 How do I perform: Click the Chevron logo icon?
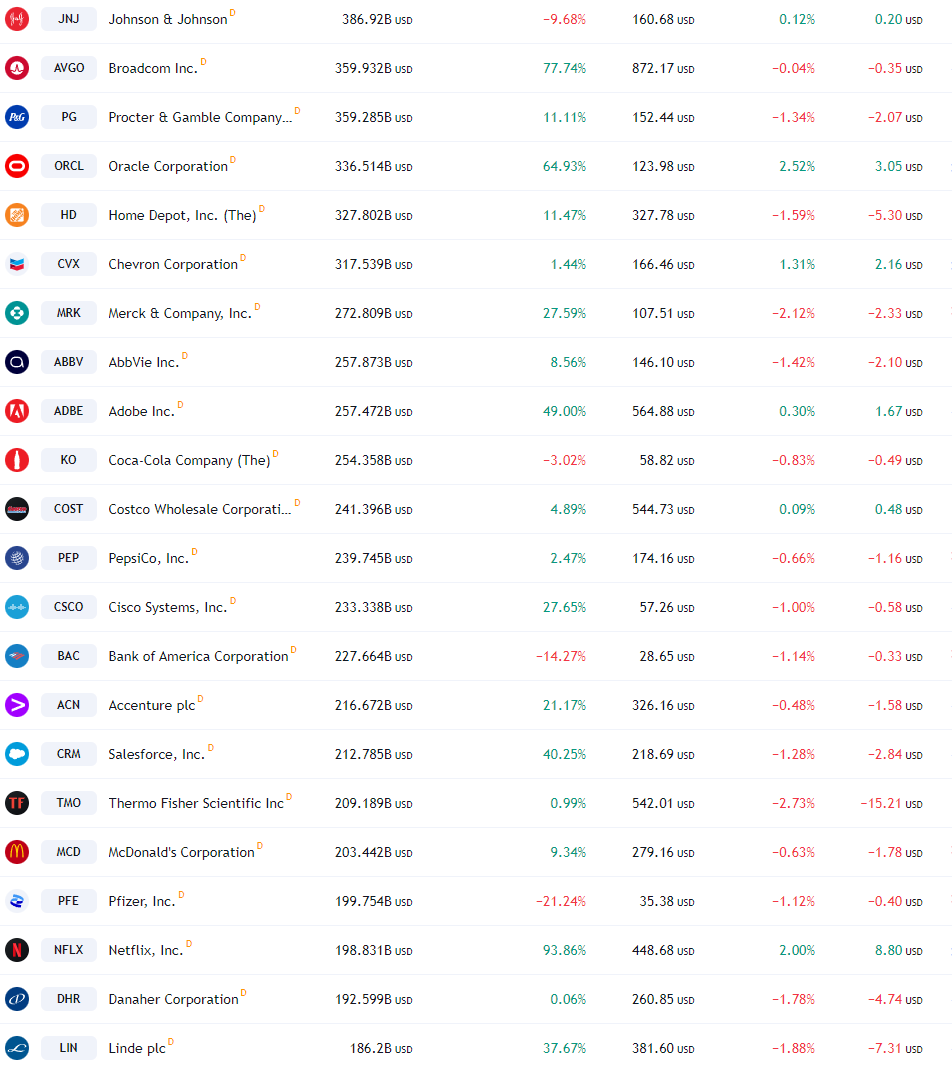(x=17, y=264)
